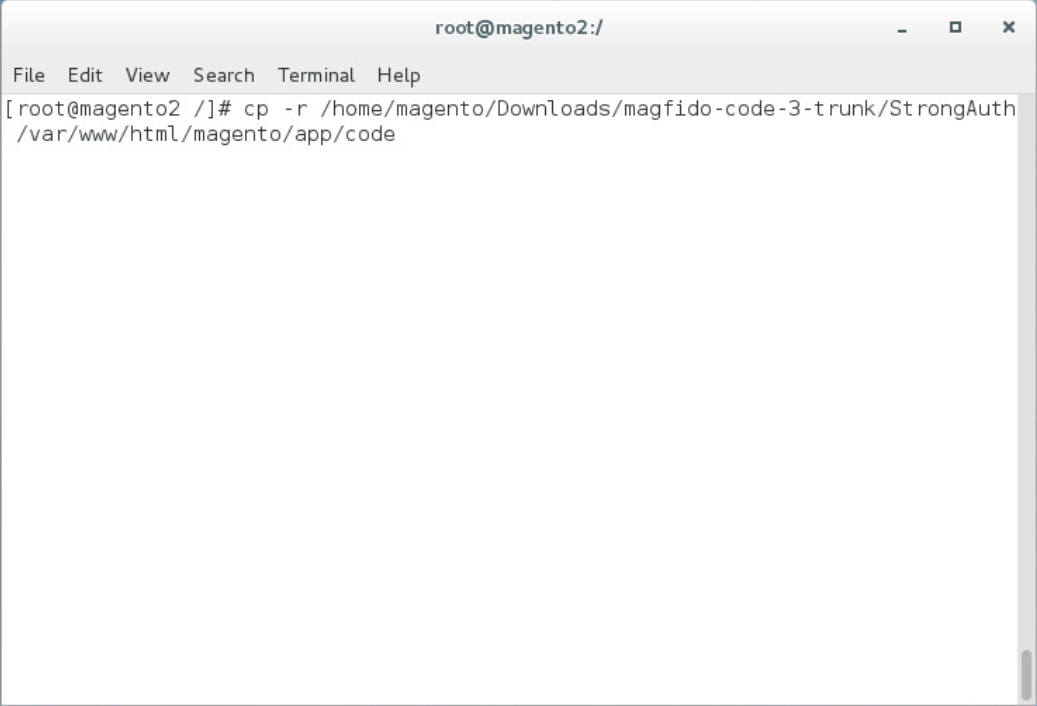Minimize the terminal window
Screen dimensions: 1037x706
click(x=902, y=28)
